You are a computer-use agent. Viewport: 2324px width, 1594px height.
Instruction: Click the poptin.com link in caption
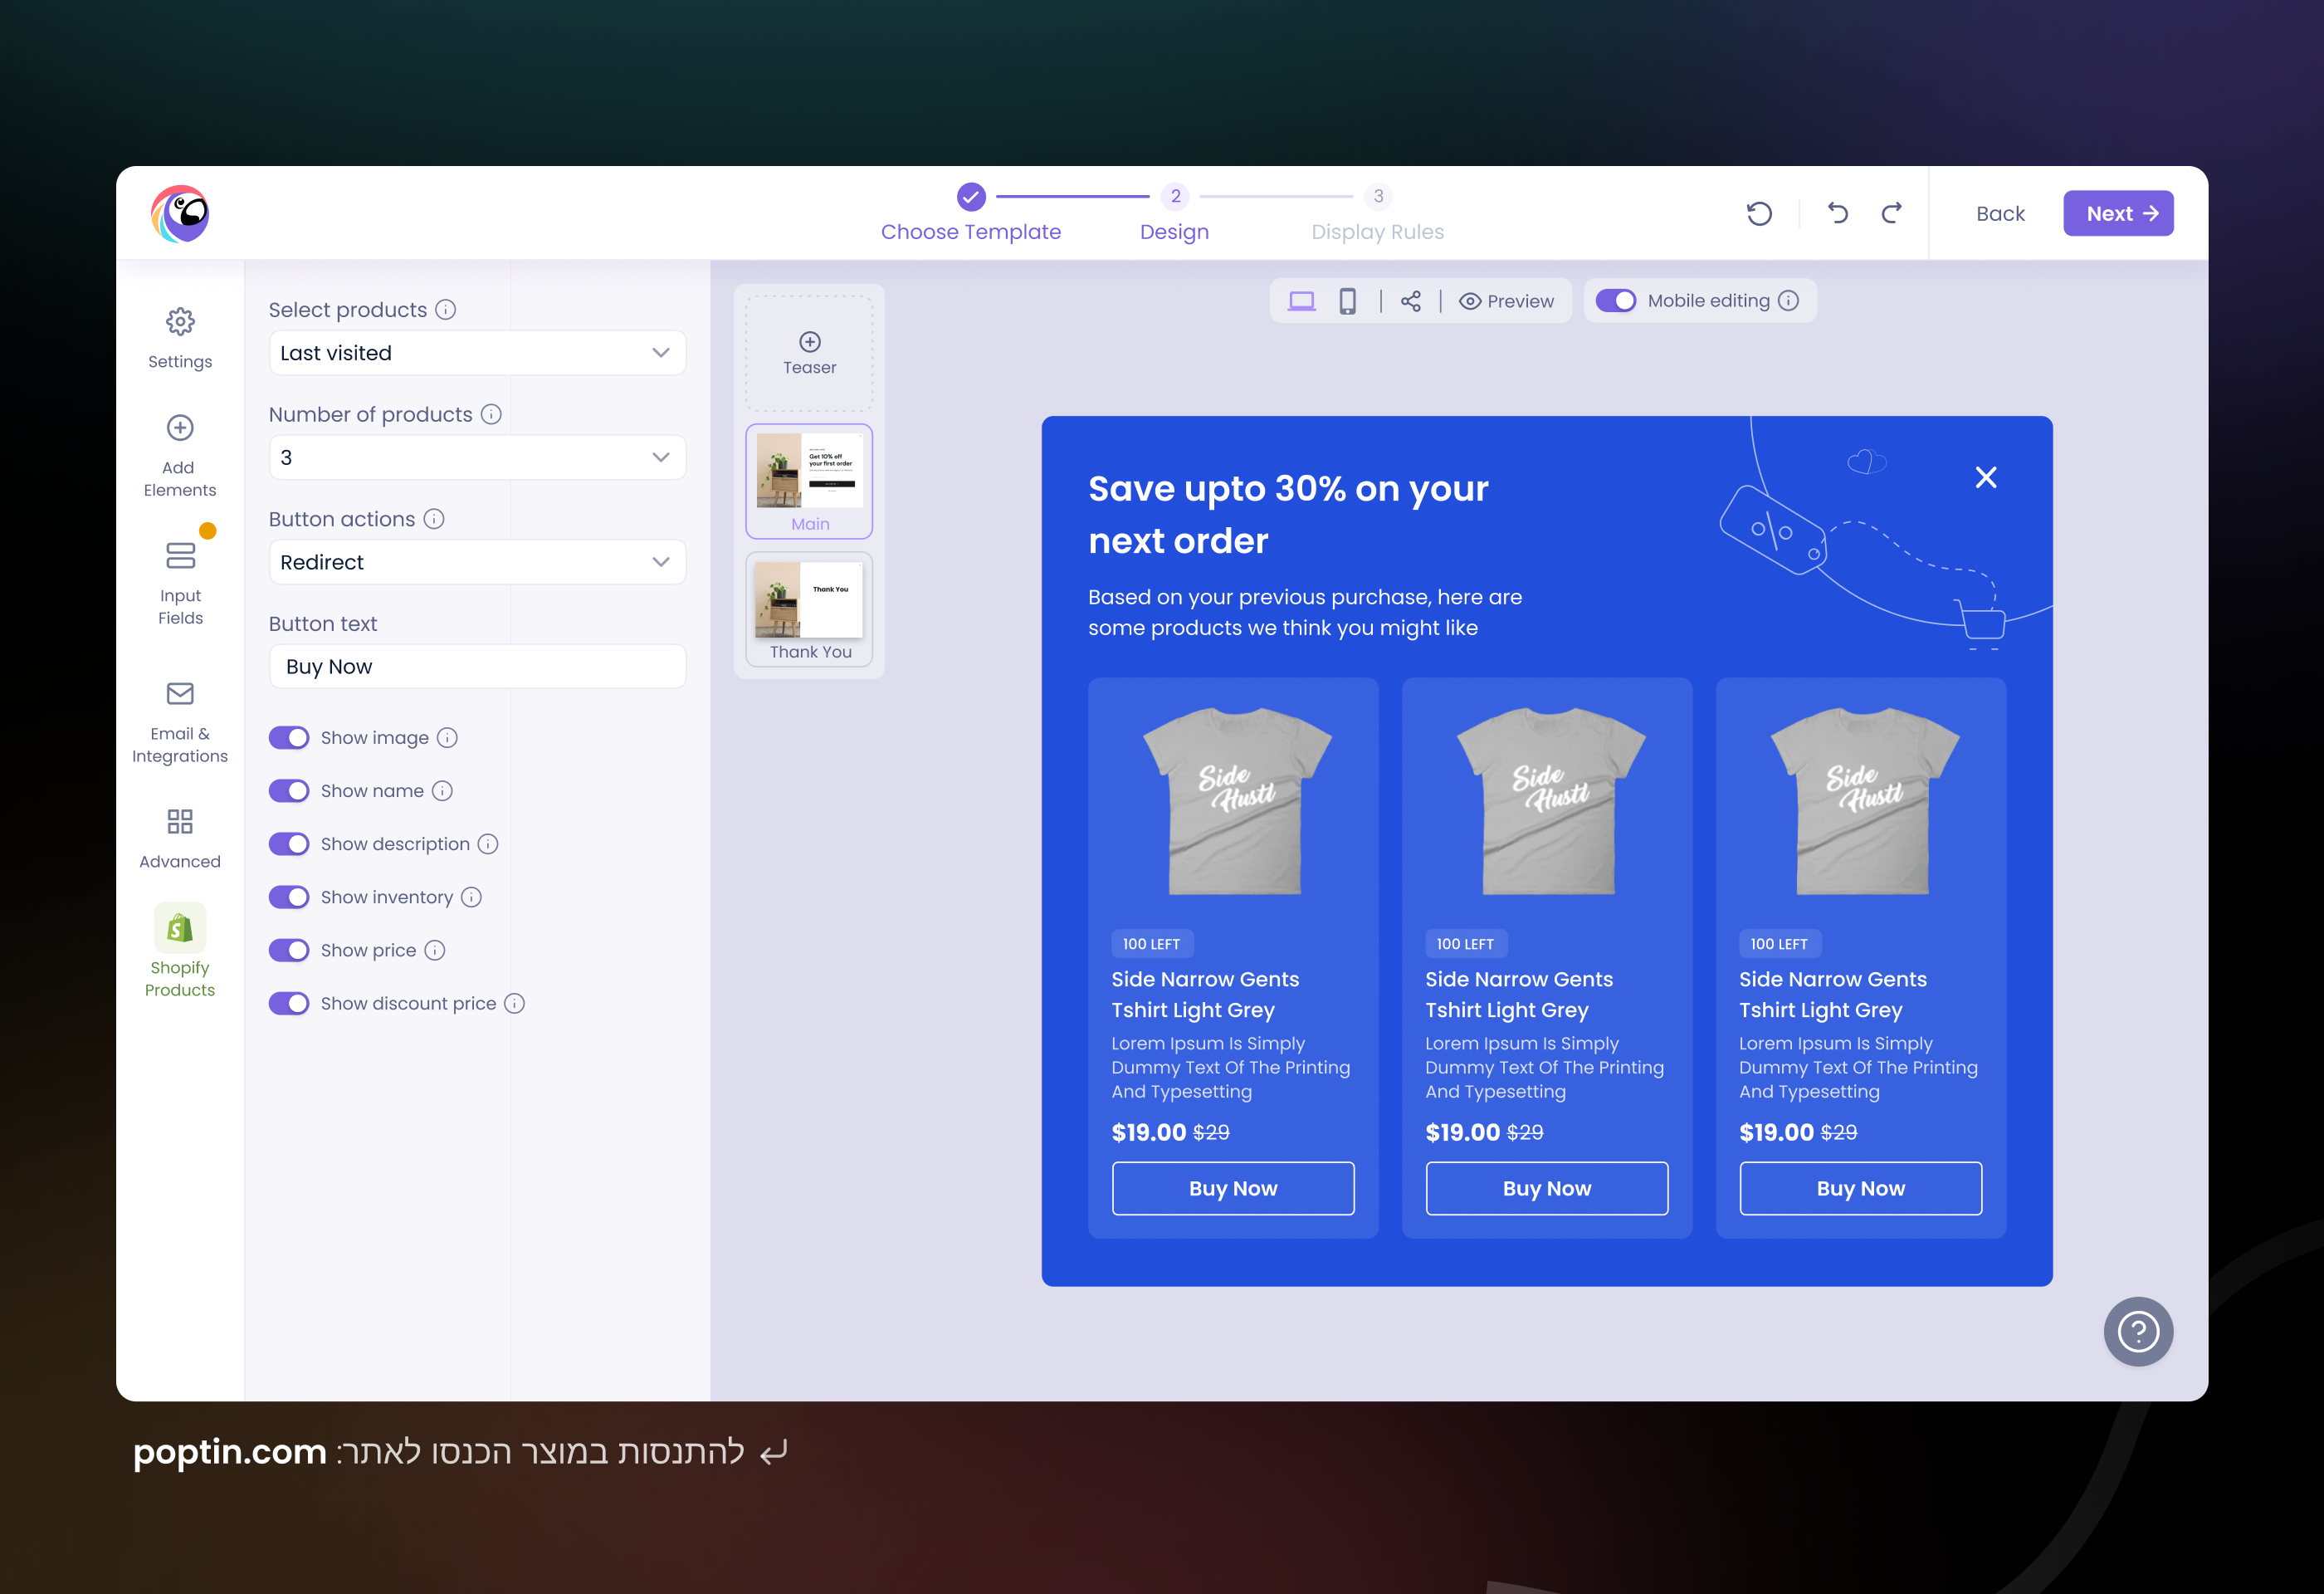click(230, 1451)
